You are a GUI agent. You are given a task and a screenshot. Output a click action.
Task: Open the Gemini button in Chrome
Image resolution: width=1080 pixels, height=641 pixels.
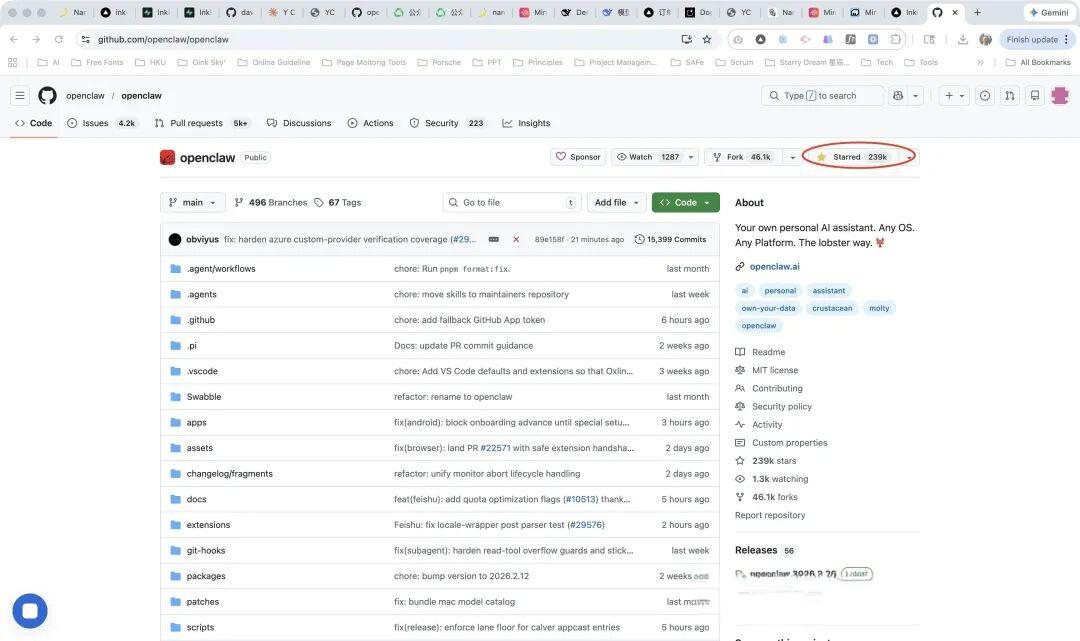(x=1049, y=12)
